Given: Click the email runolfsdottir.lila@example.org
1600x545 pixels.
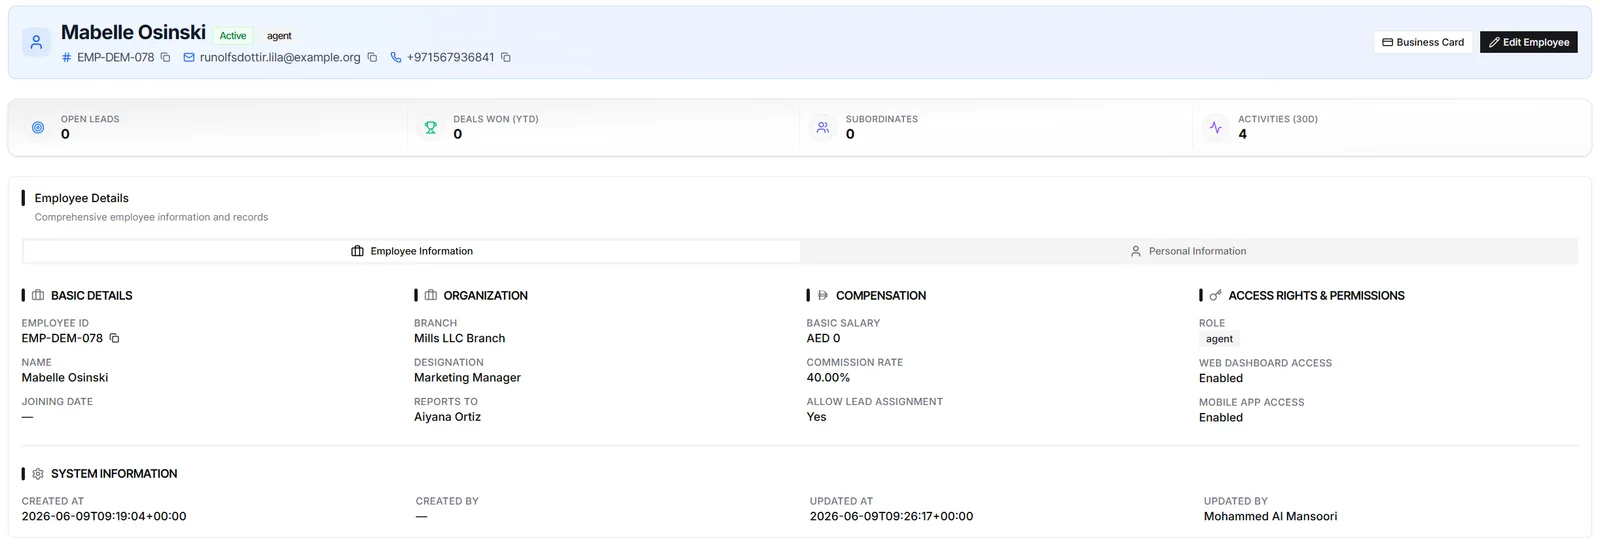Looking at the screenshot, I should tap(280, 57).
